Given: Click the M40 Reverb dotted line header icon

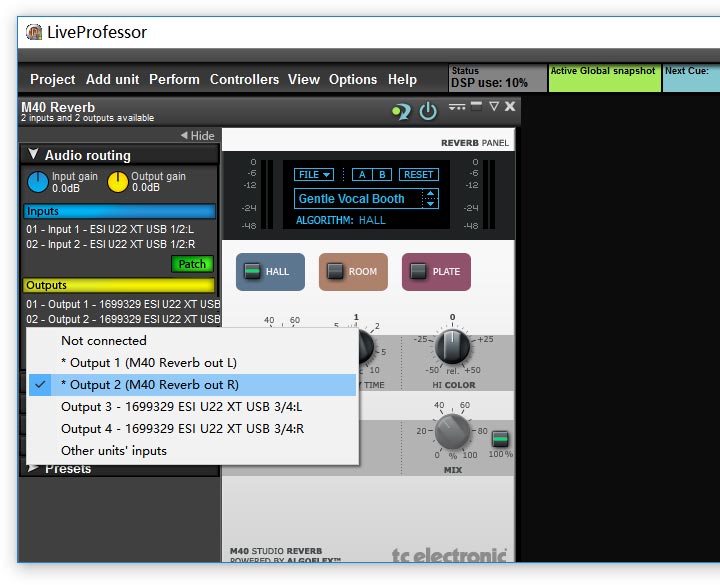Looking at the screenshot, I should 457,107.
